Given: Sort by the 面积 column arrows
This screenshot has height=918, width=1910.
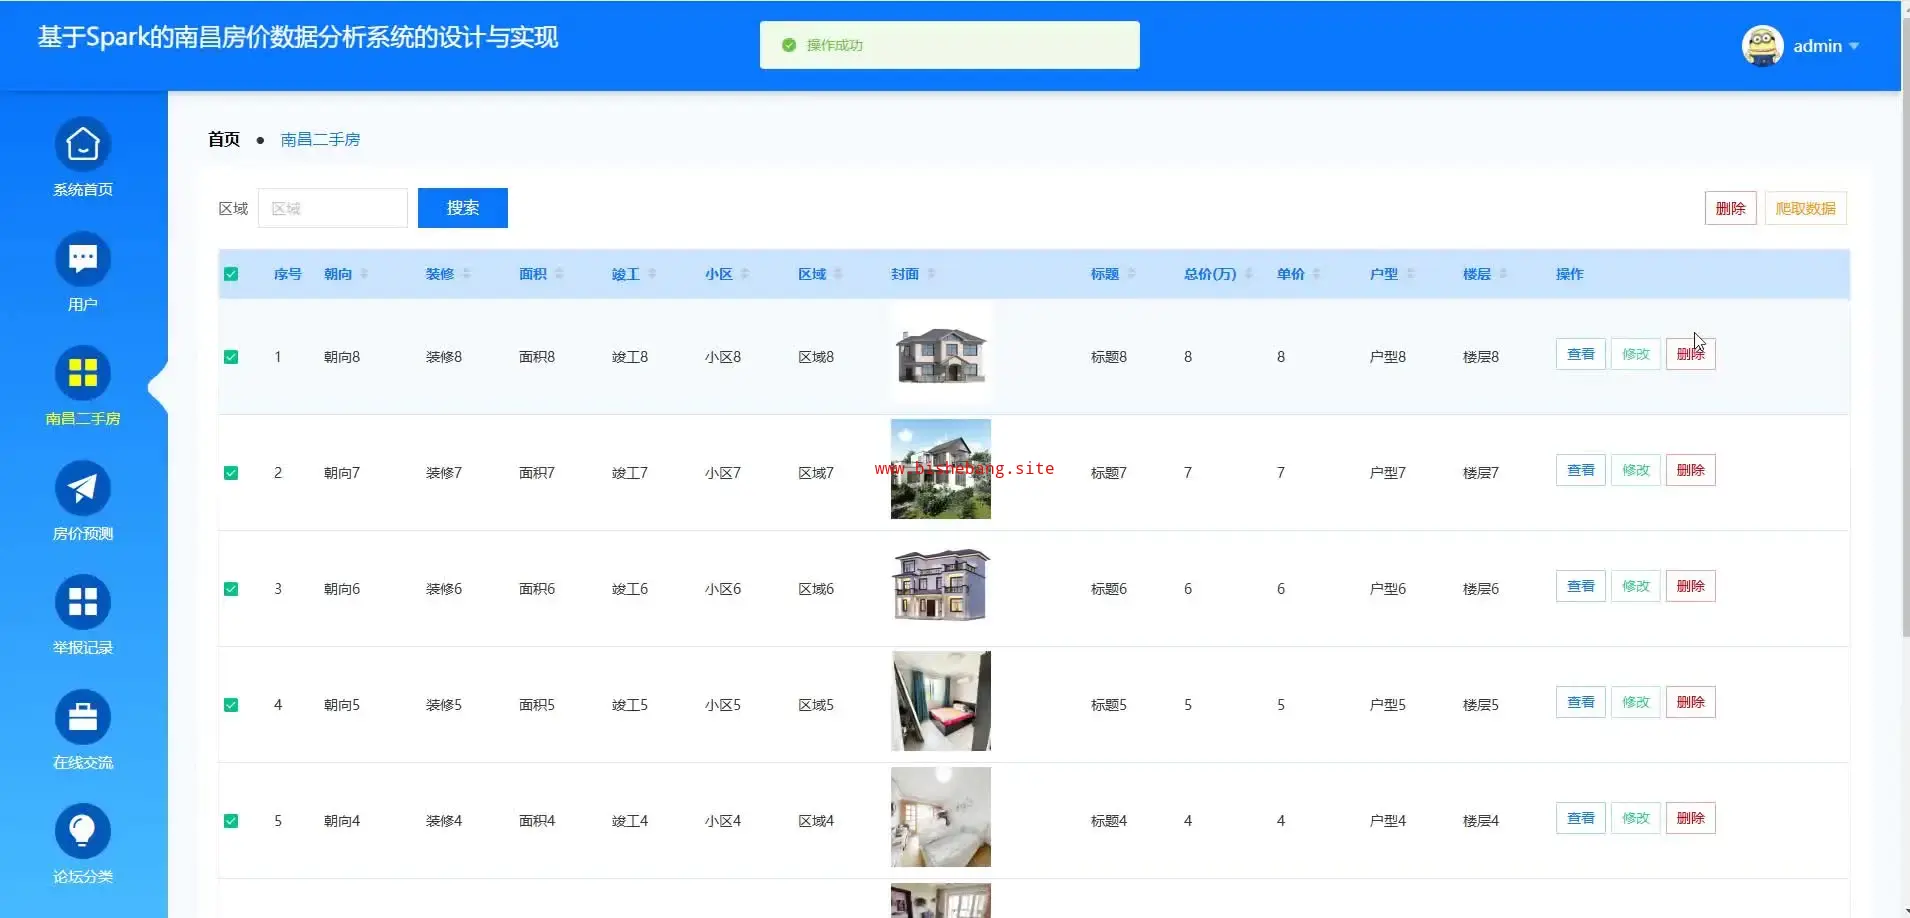Looking at the screenshot, I should 559,274.
